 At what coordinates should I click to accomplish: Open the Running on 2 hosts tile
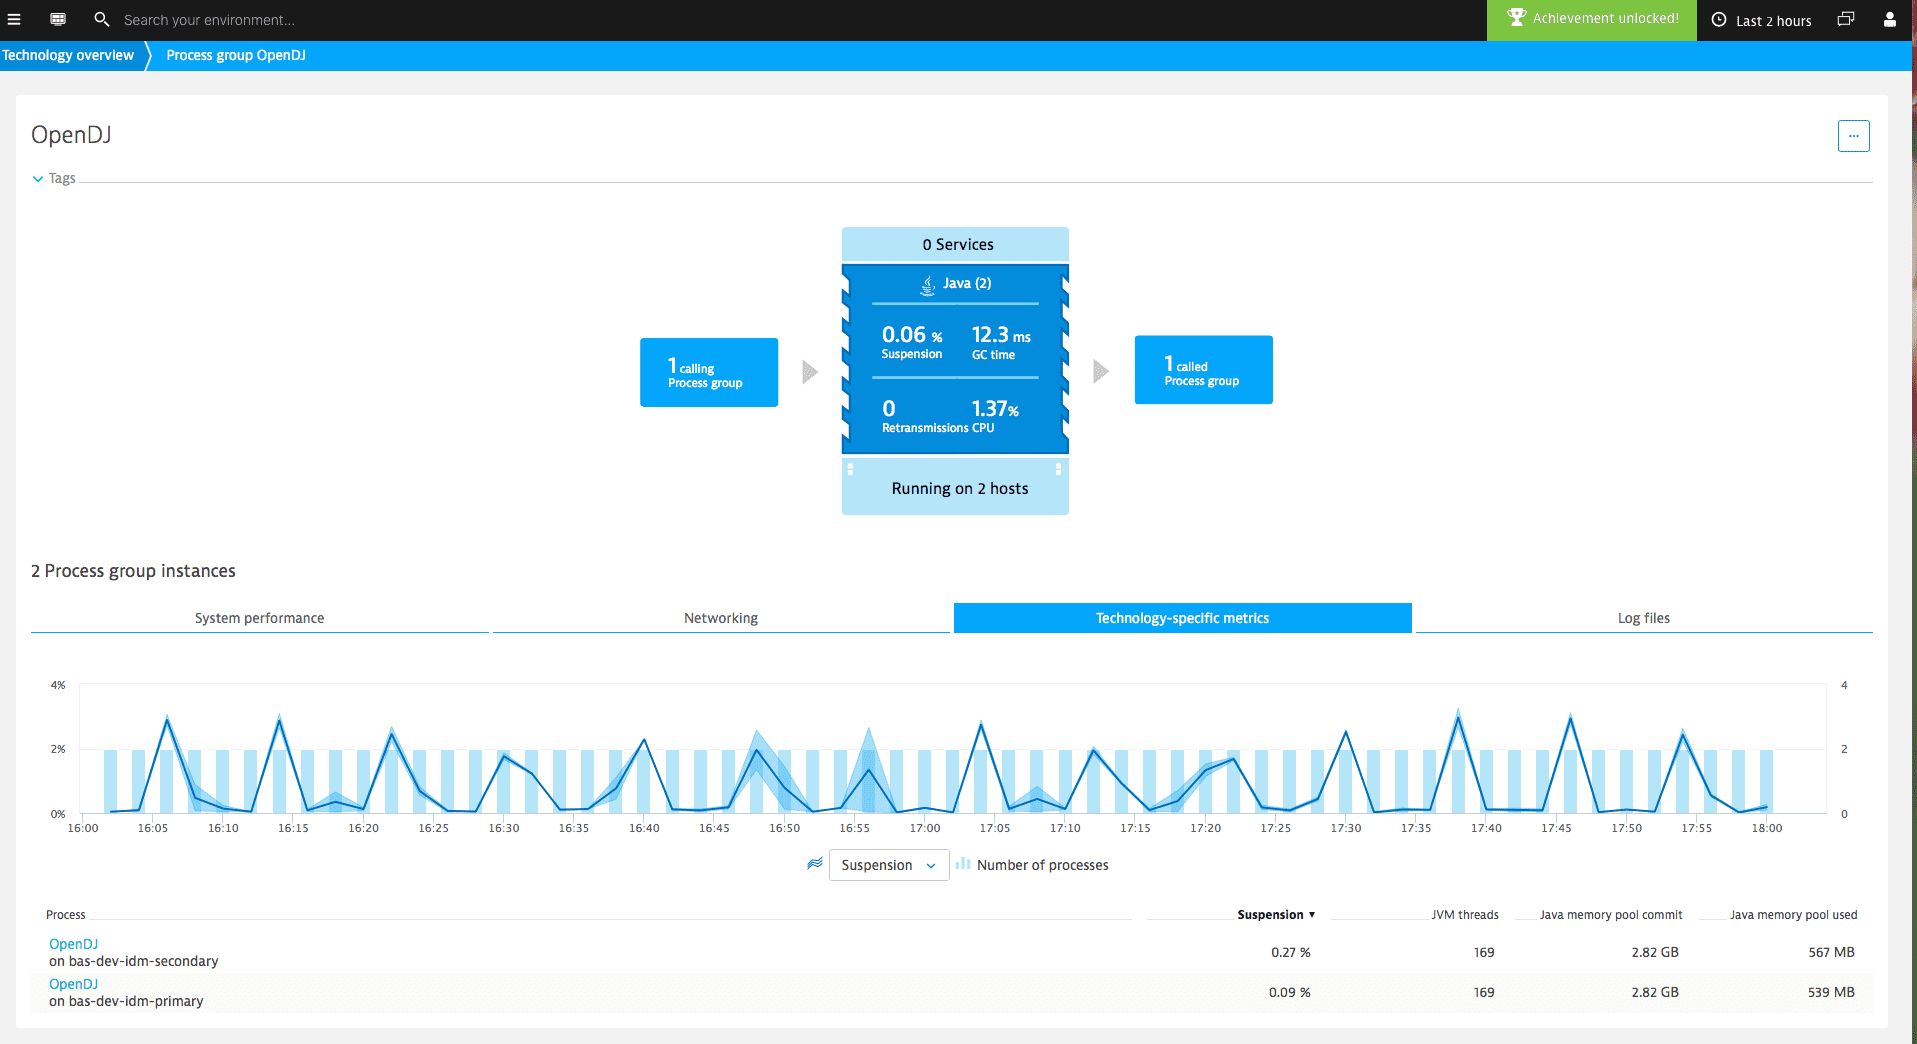point(955,487)
